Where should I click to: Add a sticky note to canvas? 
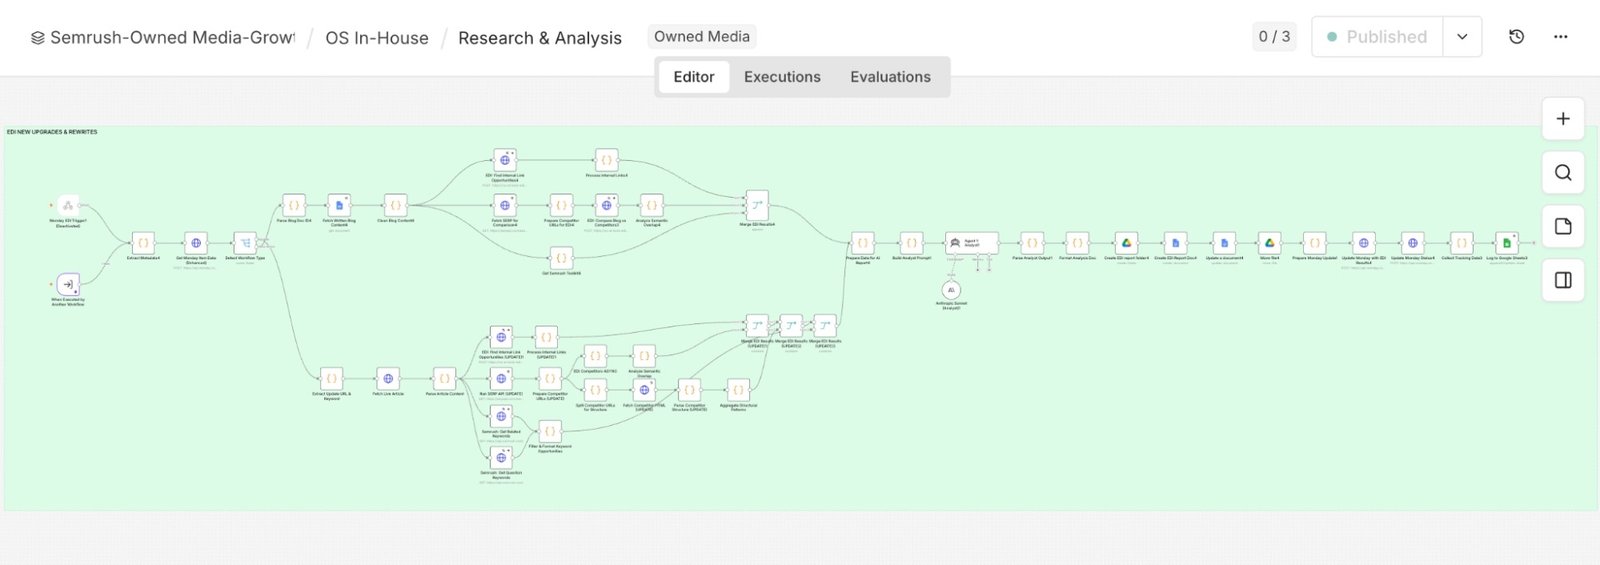1563,227
